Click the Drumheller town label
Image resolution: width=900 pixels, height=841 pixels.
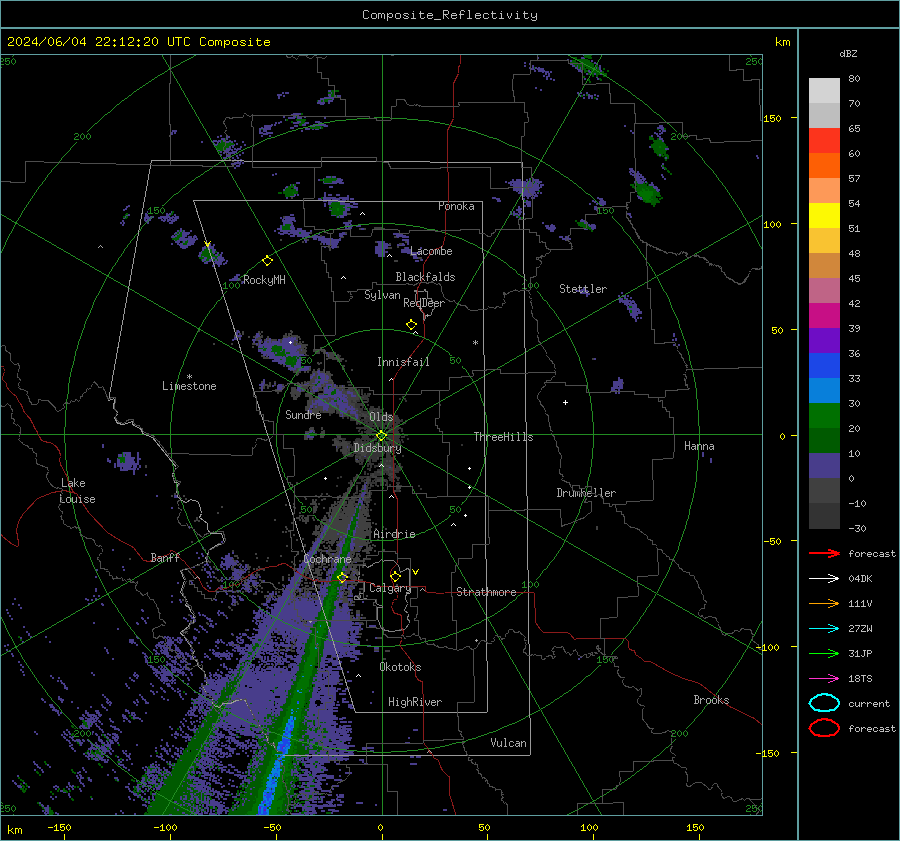[586, 493]
